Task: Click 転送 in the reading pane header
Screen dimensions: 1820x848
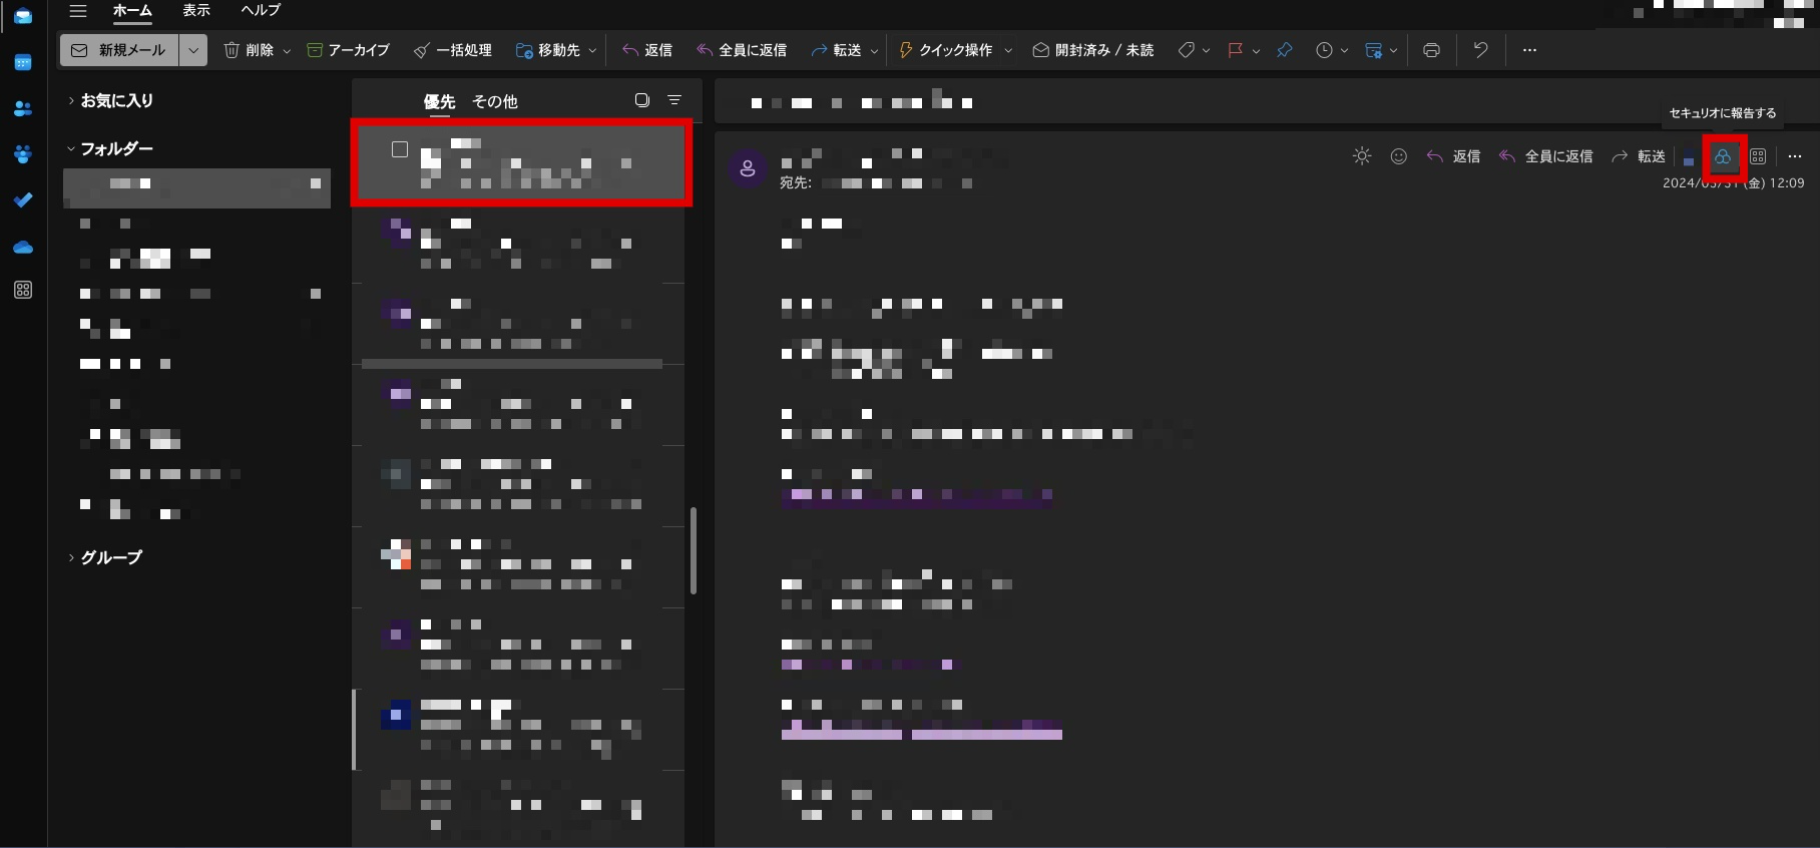Action: [x=1638, y=157]
